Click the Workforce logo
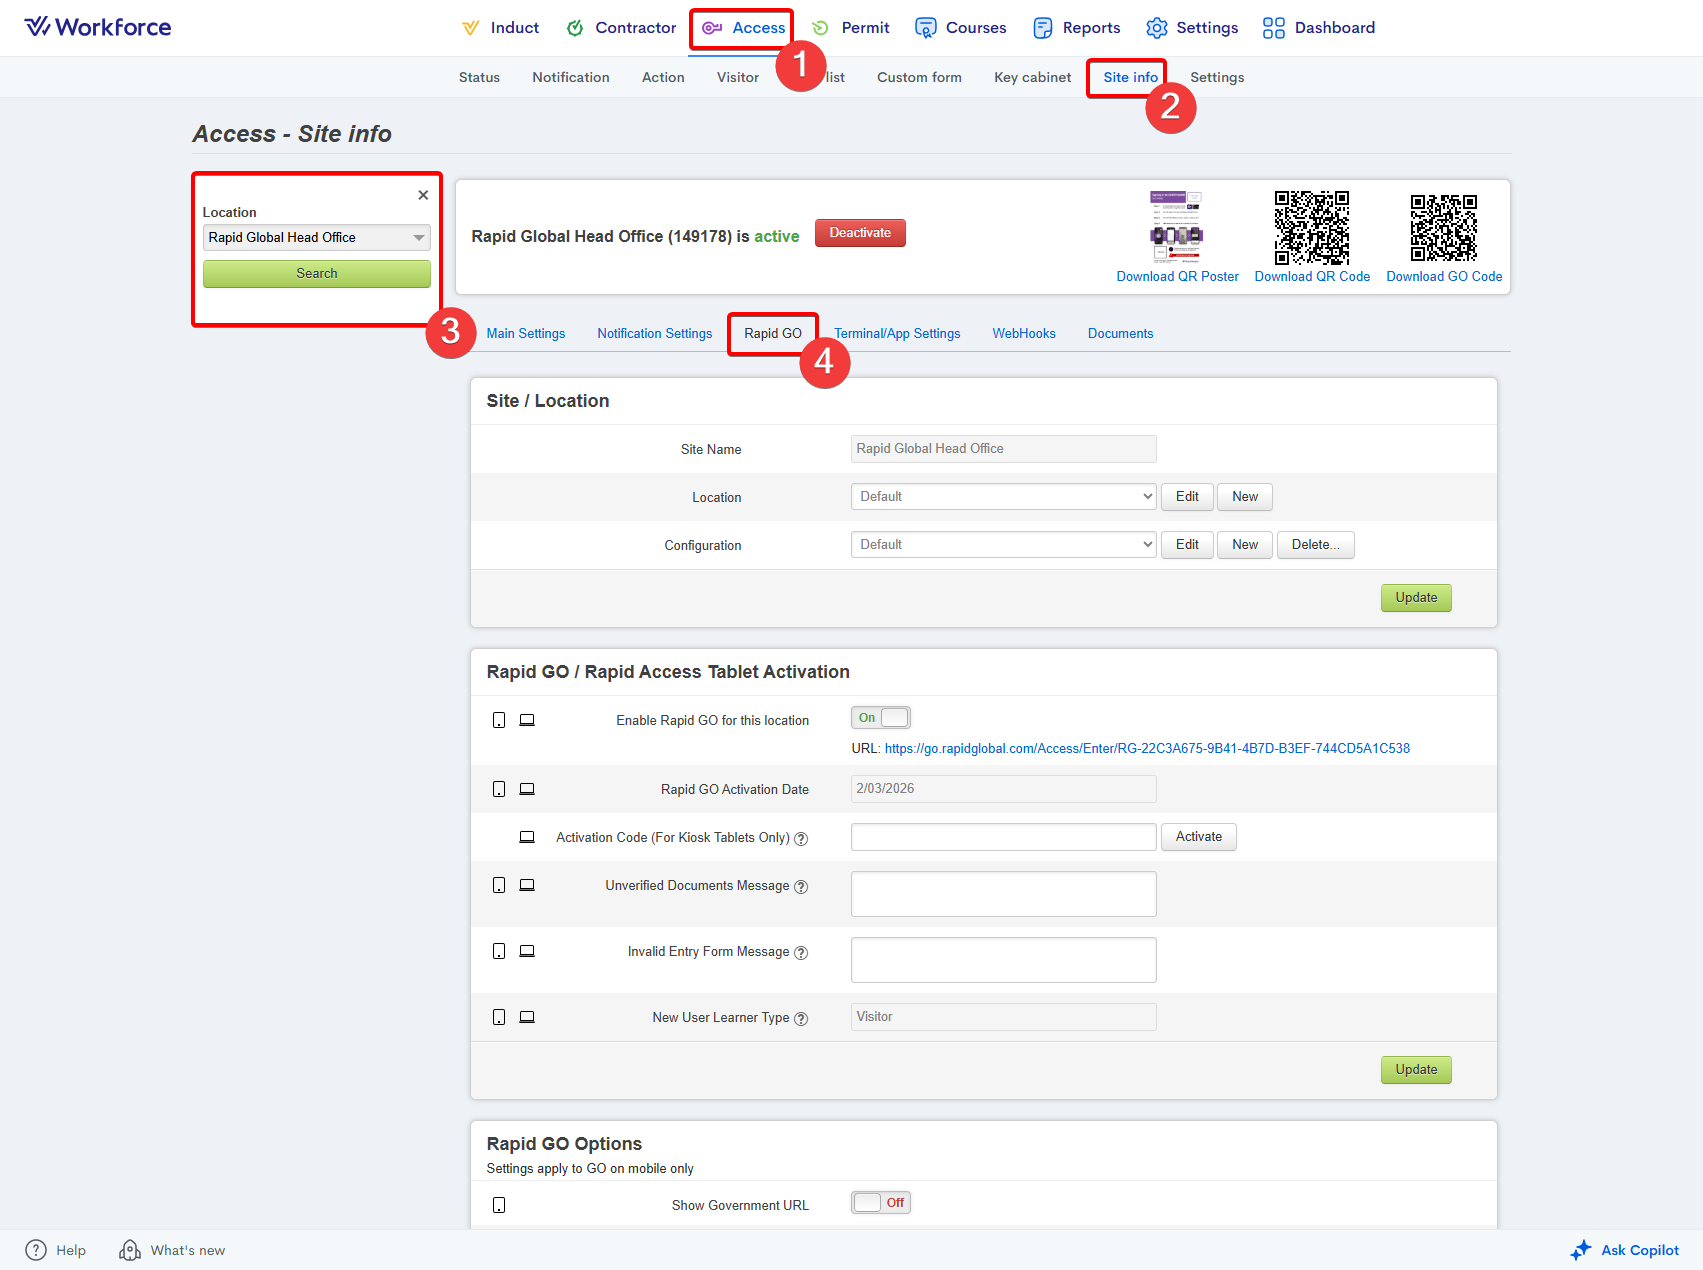The image size is (1703, 1270). coord(98,27)
